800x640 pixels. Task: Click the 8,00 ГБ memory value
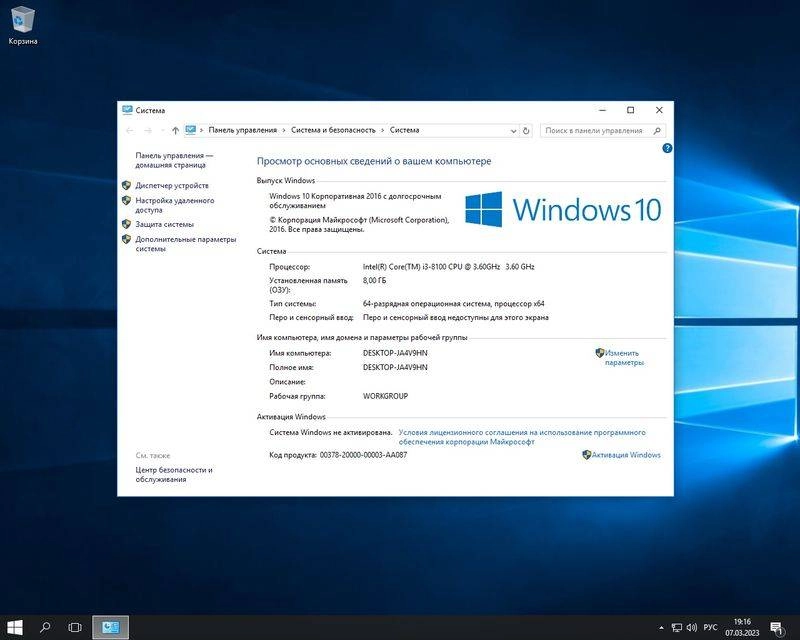pos(374,280)
